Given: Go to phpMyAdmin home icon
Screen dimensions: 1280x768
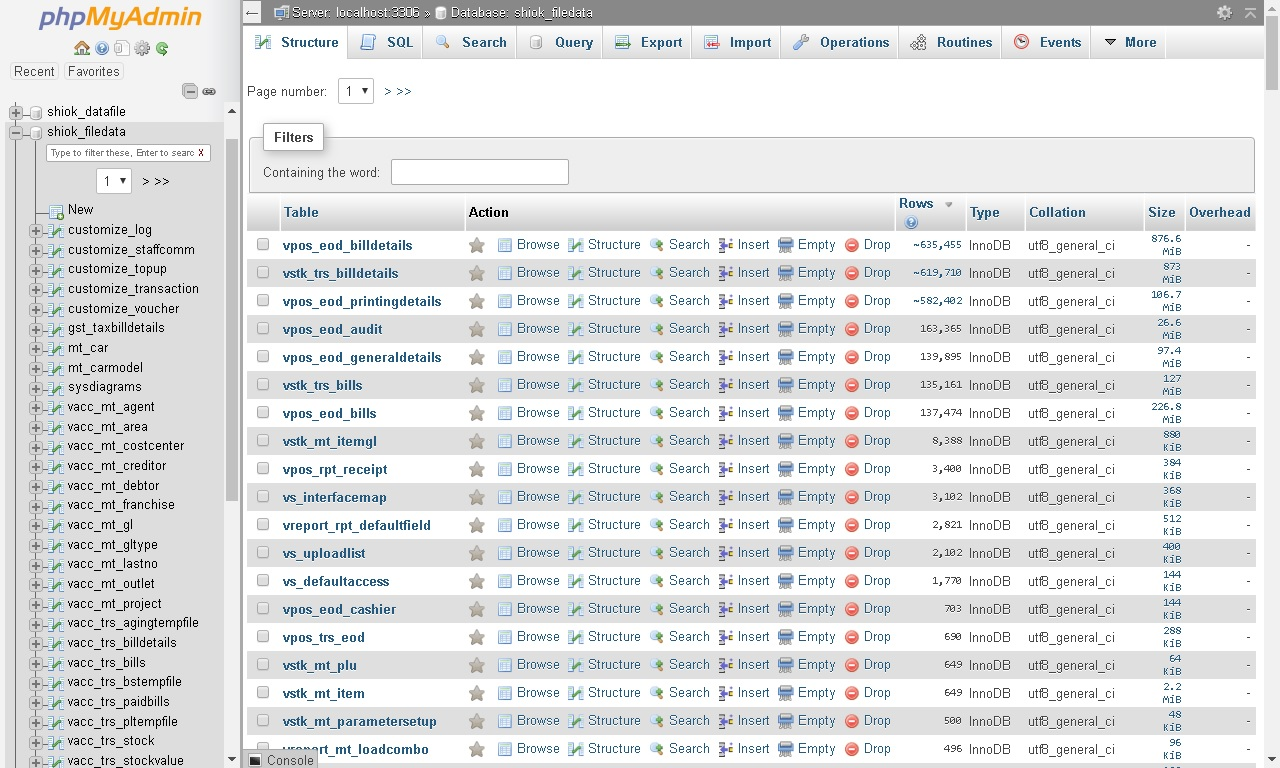Looking at the screenshot, I should click(x=82, y=48).
